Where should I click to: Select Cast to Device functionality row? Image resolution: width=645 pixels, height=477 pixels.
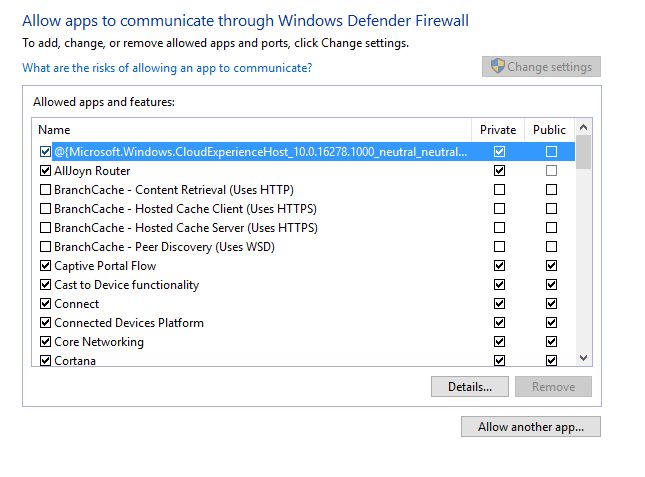tap(127, 285)
